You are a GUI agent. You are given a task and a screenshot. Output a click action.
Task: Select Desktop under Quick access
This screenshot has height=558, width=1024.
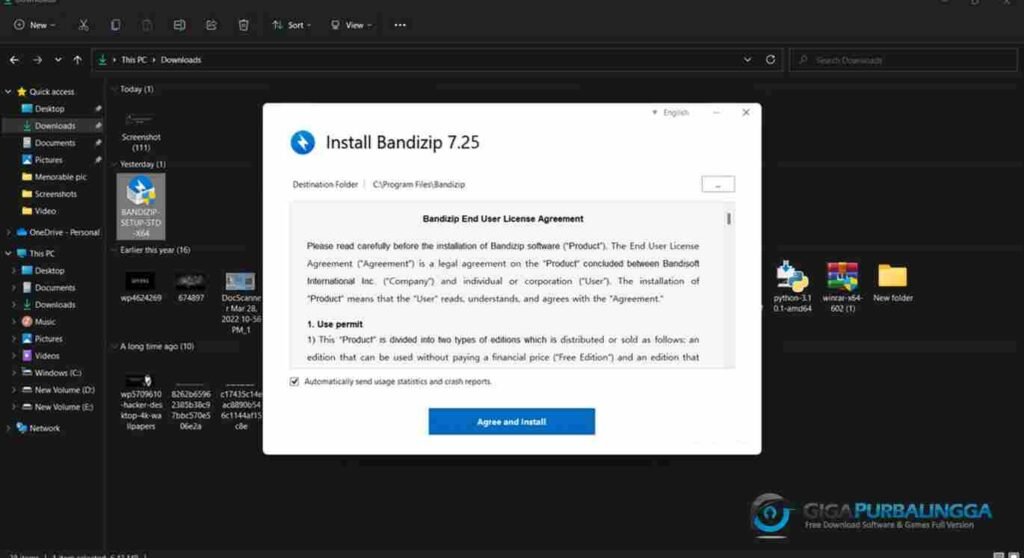coord(50,108)
